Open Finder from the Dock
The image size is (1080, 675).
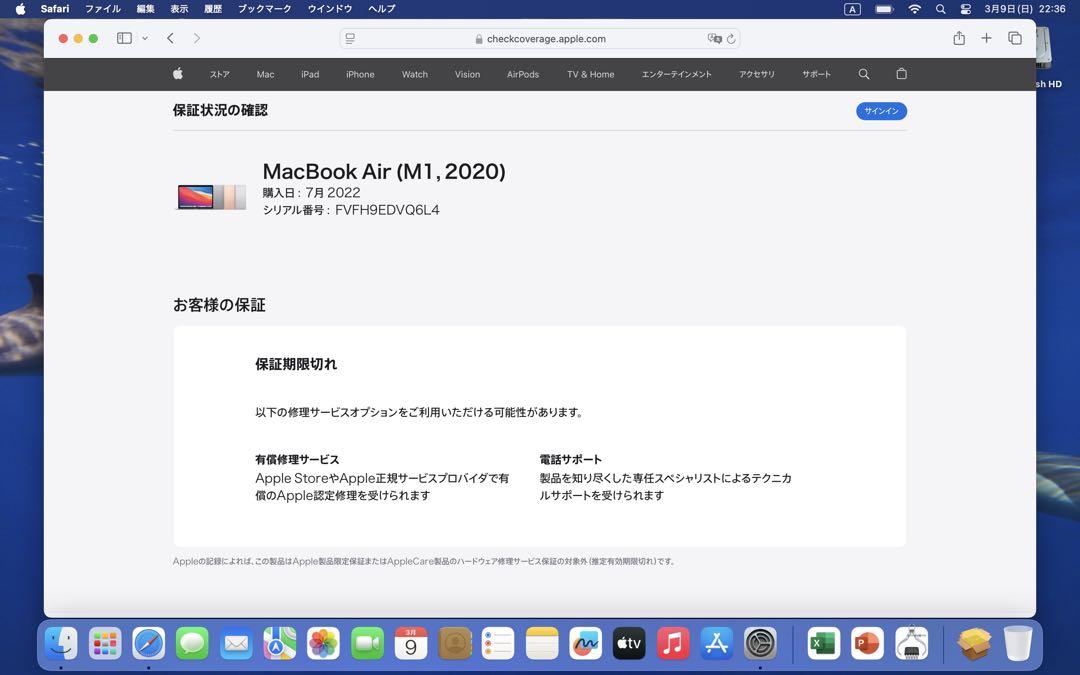[x=61, y=644]
